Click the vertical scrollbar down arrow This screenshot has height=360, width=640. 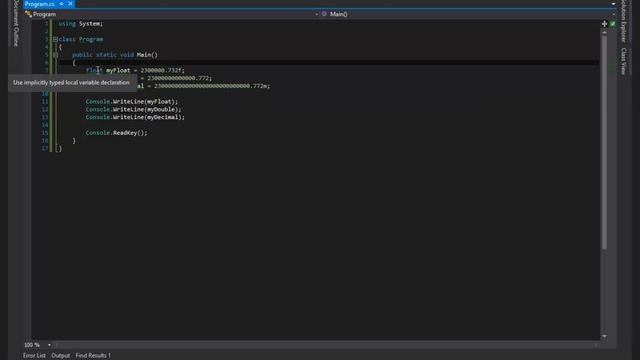[604, 336]
